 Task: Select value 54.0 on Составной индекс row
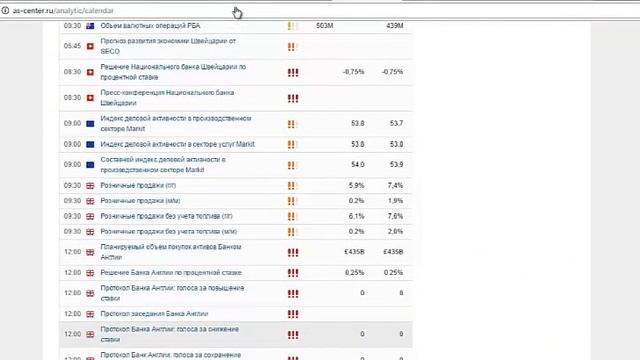(x=358, y=164)
